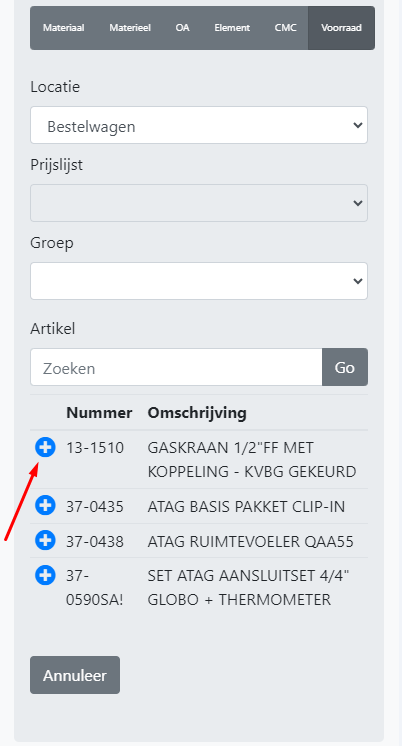Switch to the Materieel tab
The image size is (402, 746).
point(130,28)
